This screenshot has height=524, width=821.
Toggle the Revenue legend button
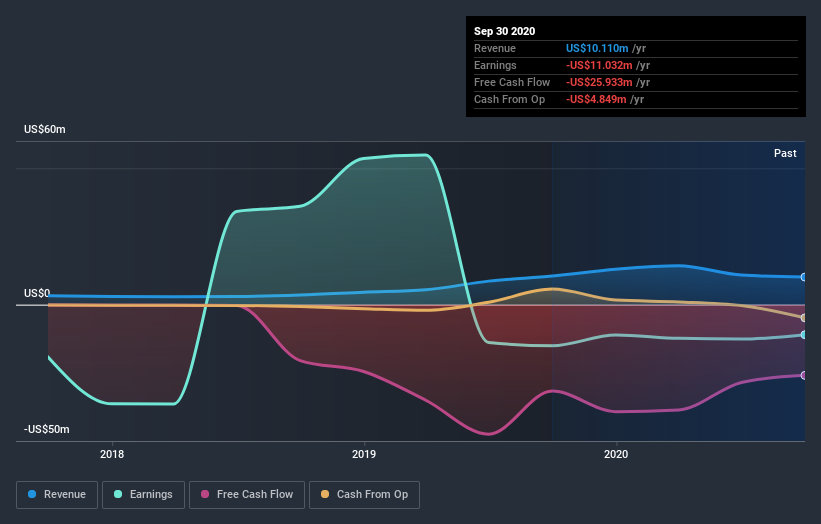(x=57, y=495)
